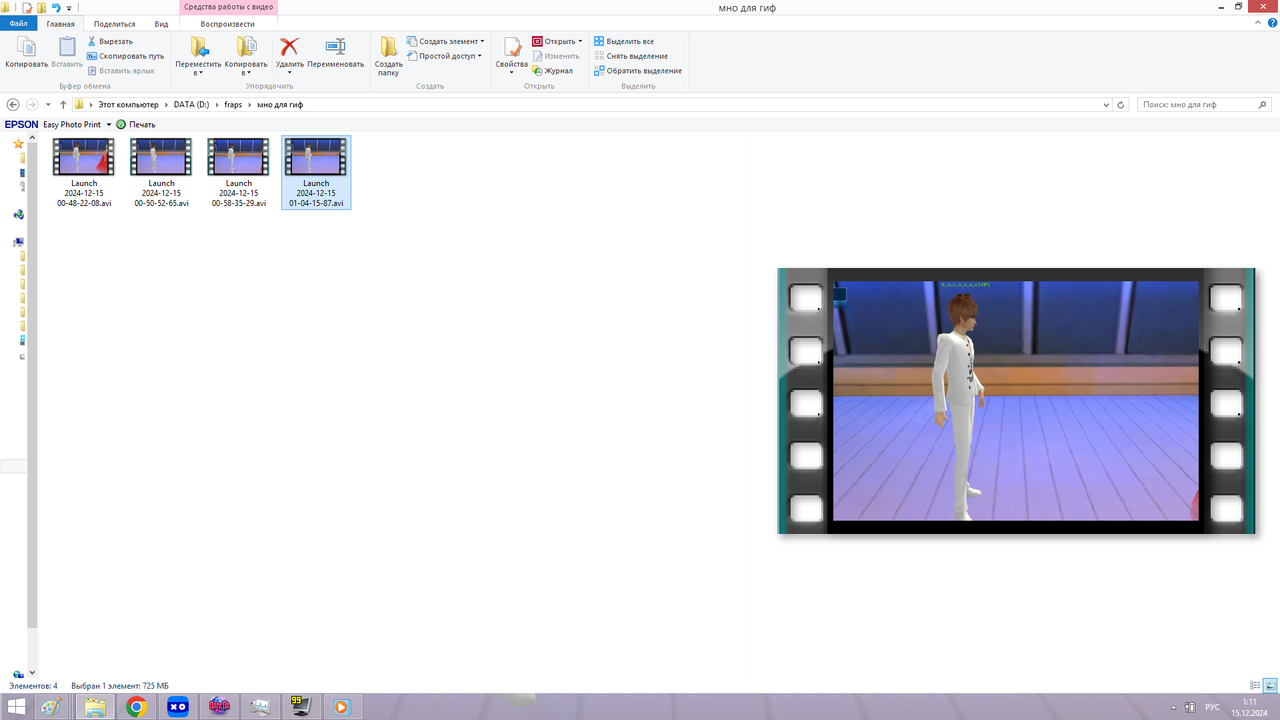The width and height of the screenshot is (1280, 720).
Task: Expand Создать элемент dropdown
Action: coord(482,42)
